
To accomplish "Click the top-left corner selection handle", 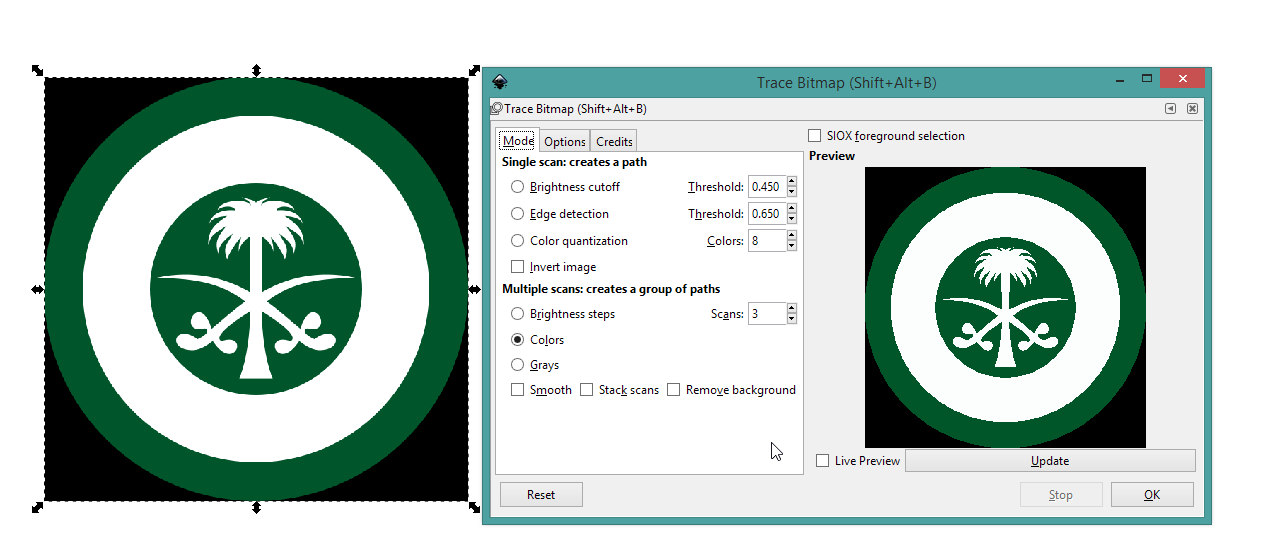I will [x=37, y=70].
